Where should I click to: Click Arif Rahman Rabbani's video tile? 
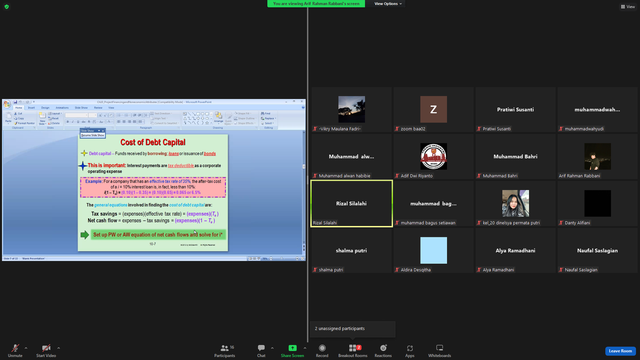point(598,156)
